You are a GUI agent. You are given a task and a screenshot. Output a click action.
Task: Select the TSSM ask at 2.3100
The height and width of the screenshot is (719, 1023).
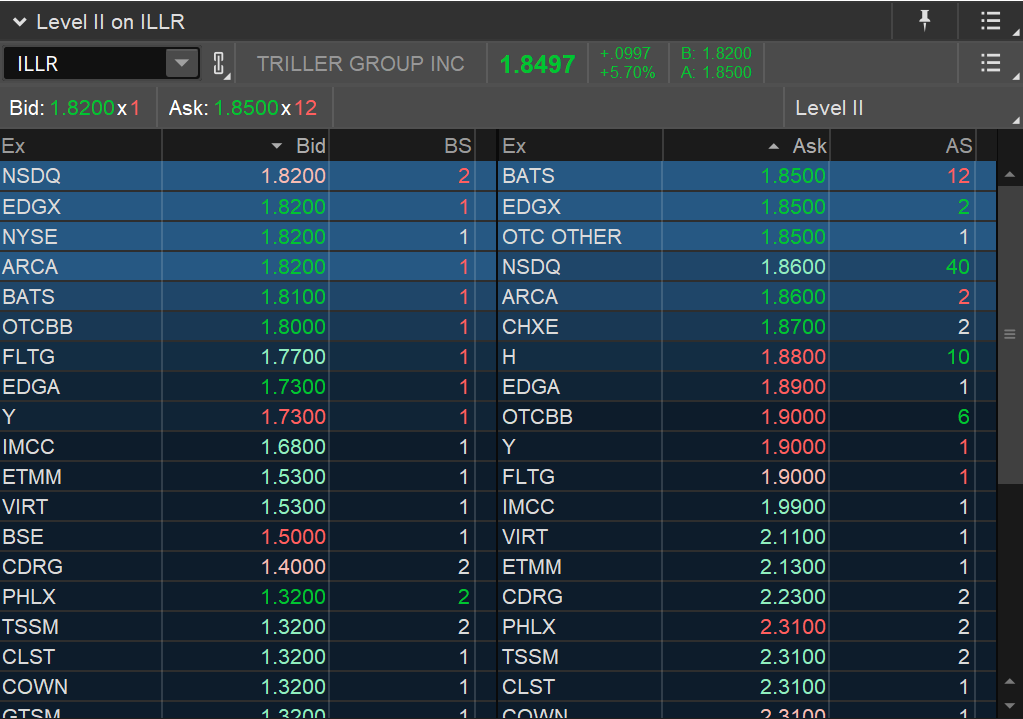coord(747,656)
